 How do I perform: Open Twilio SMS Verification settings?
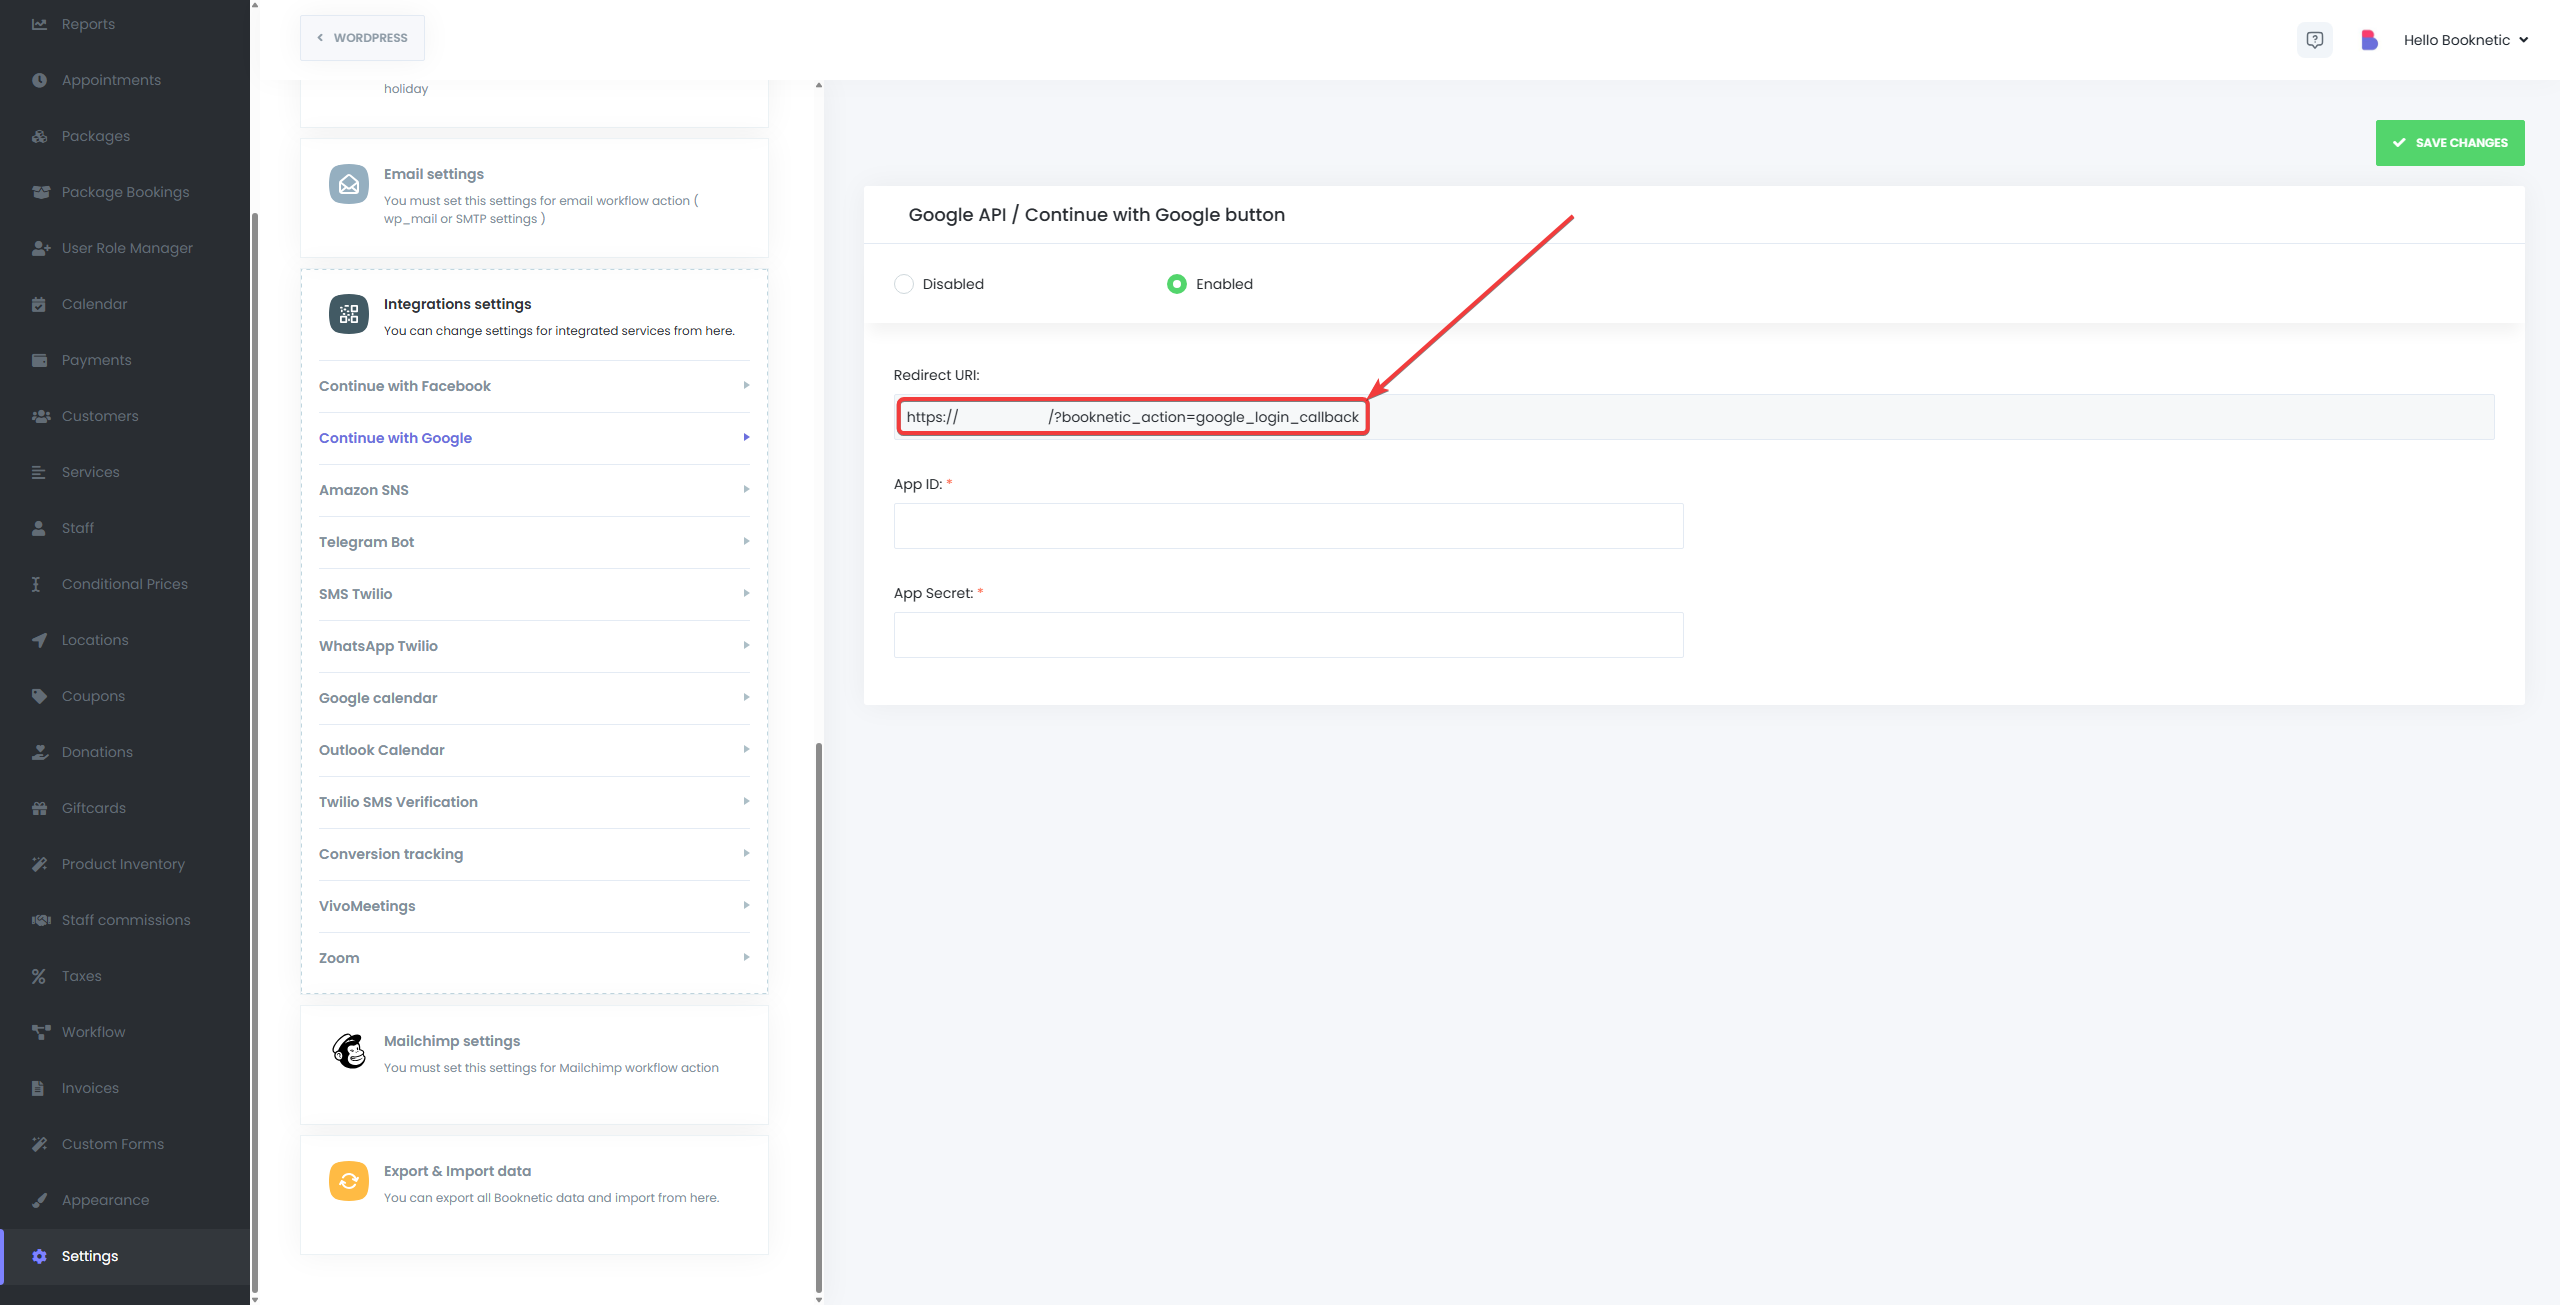click(x=534, y=802)
